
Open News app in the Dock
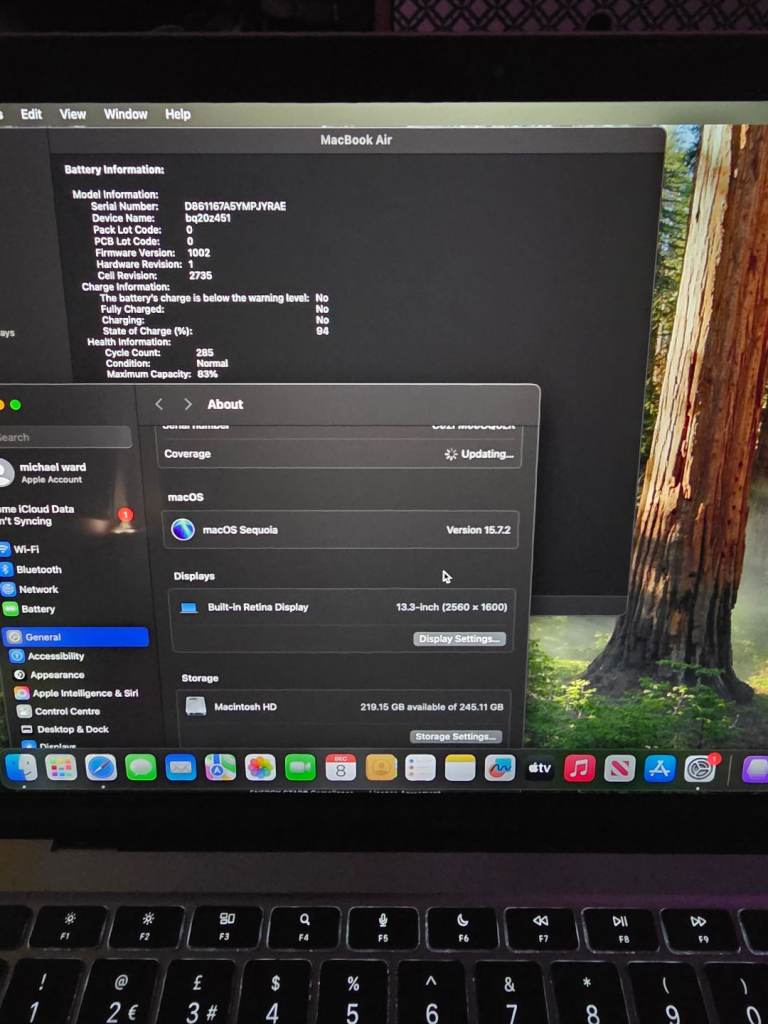pos(619,769)
